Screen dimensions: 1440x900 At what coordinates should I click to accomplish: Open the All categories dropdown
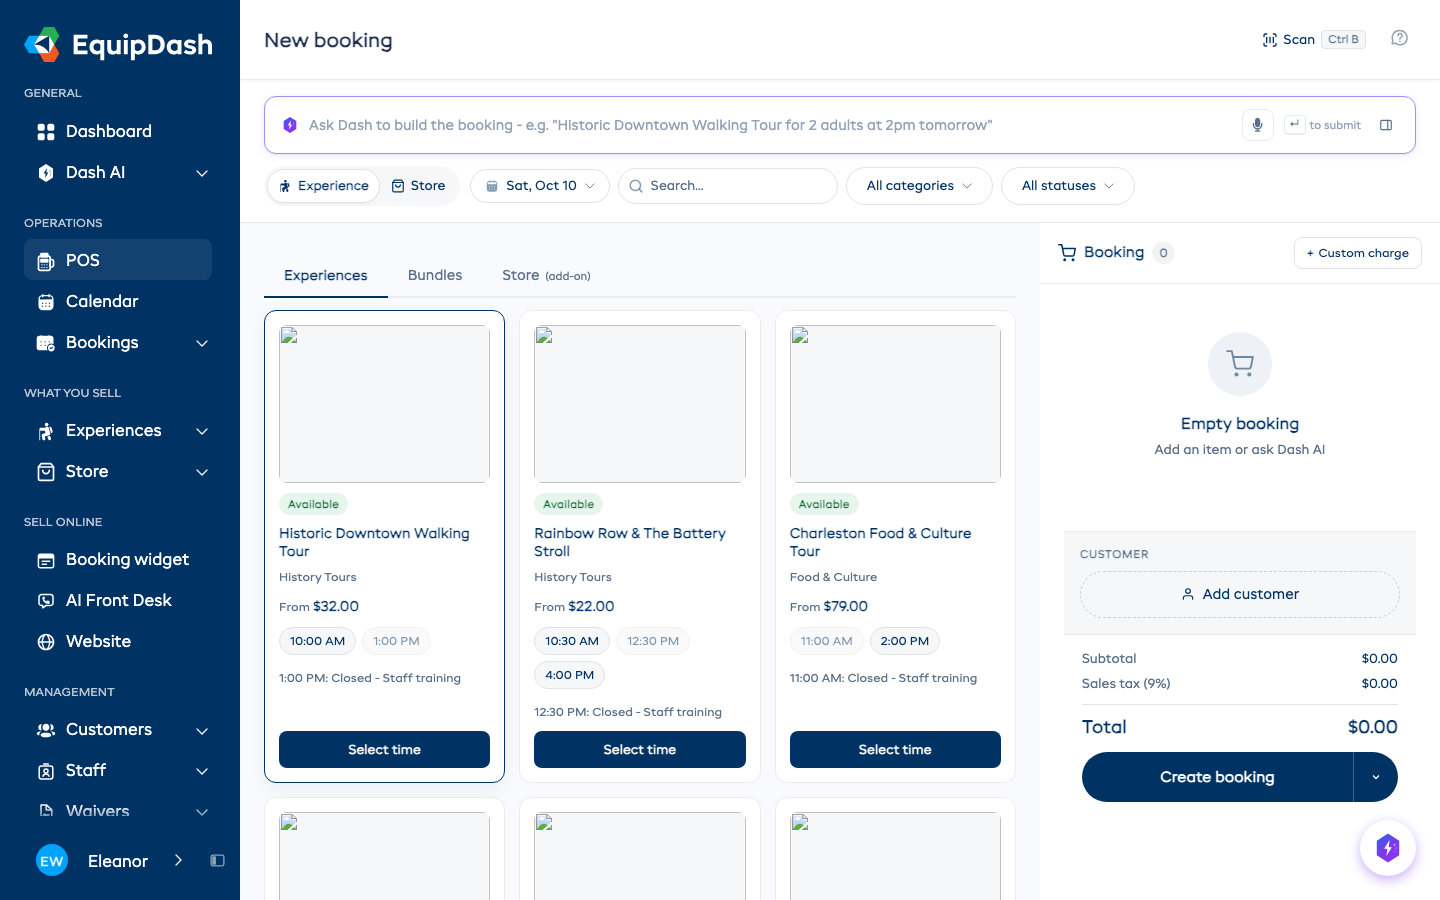(x=919, y=186)
